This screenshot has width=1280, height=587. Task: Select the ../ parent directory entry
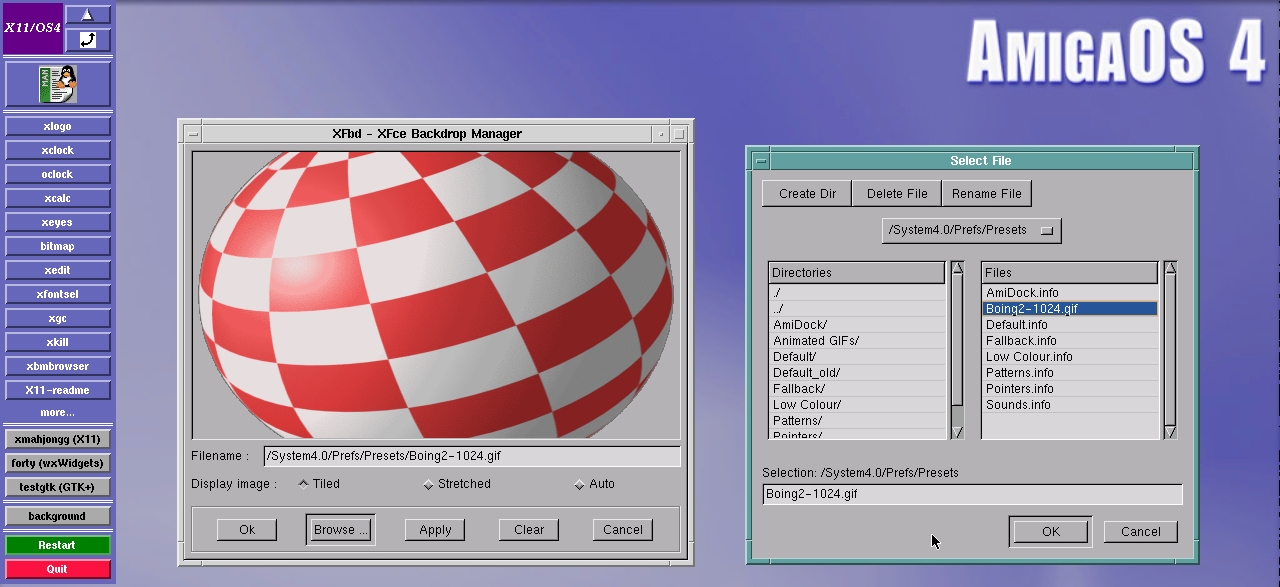[x=857, y=309]
